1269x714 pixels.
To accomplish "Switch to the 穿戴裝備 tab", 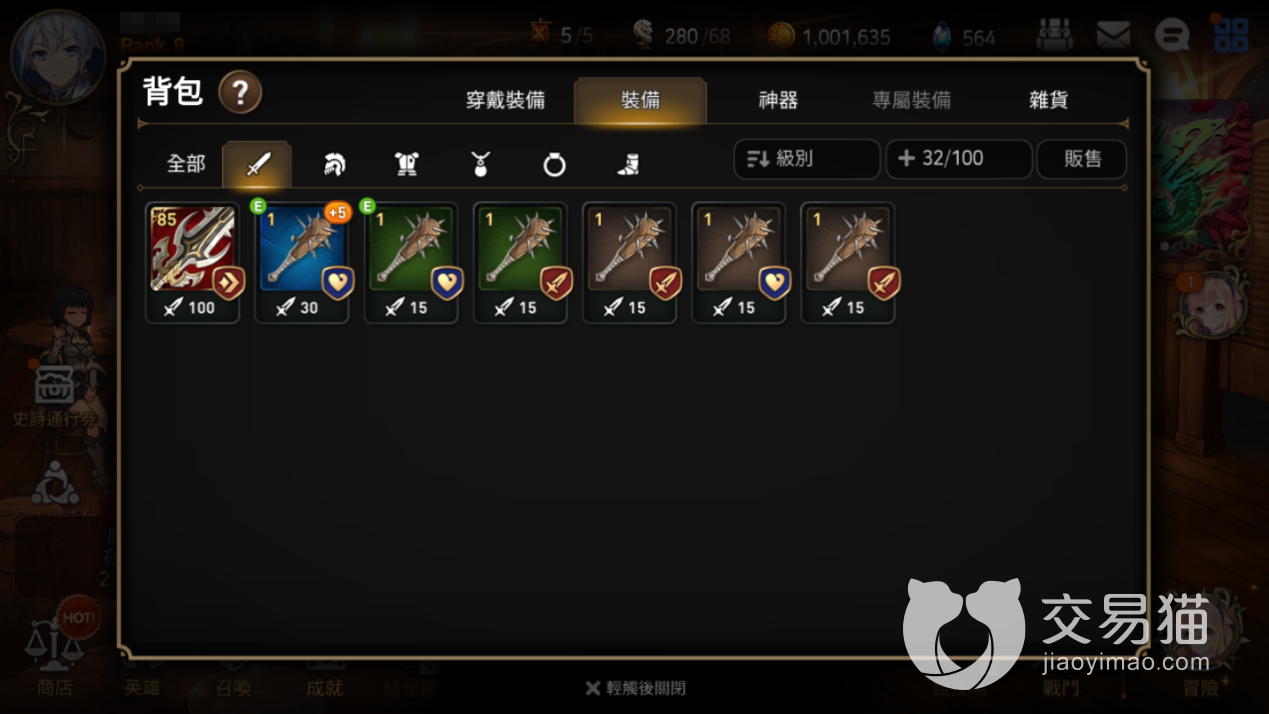I will [505, 100].
